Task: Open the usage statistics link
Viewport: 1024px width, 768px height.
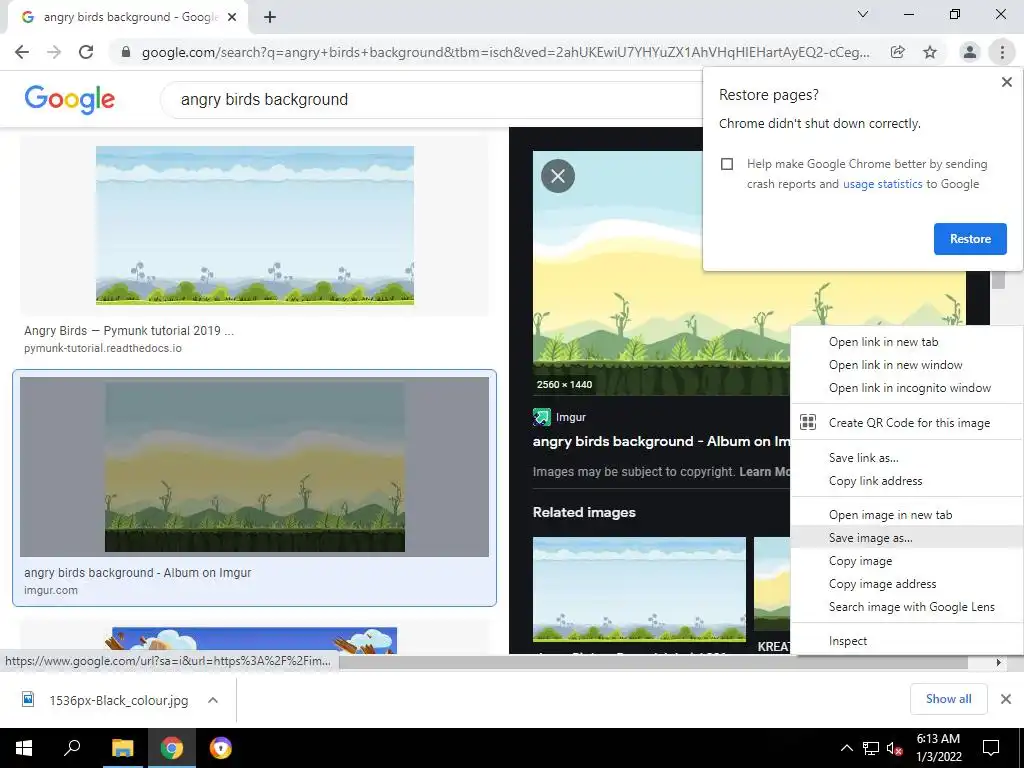Action: (x=882, y=184)
